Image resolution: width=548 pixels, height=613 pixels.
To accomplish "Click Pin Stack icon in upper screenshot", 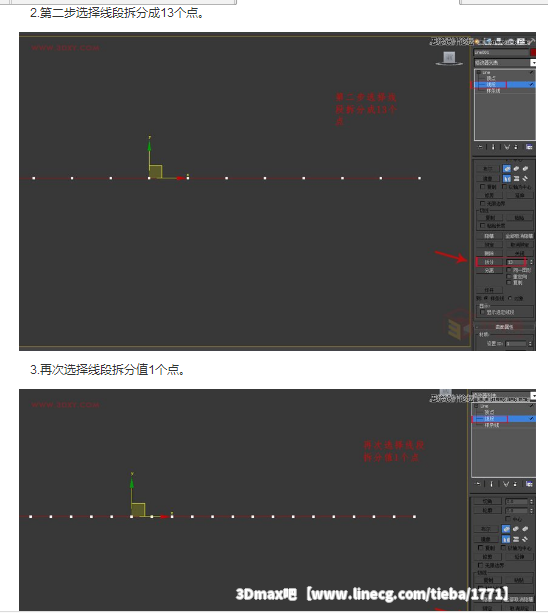I will pyautogui.click(x=480, y=147).
